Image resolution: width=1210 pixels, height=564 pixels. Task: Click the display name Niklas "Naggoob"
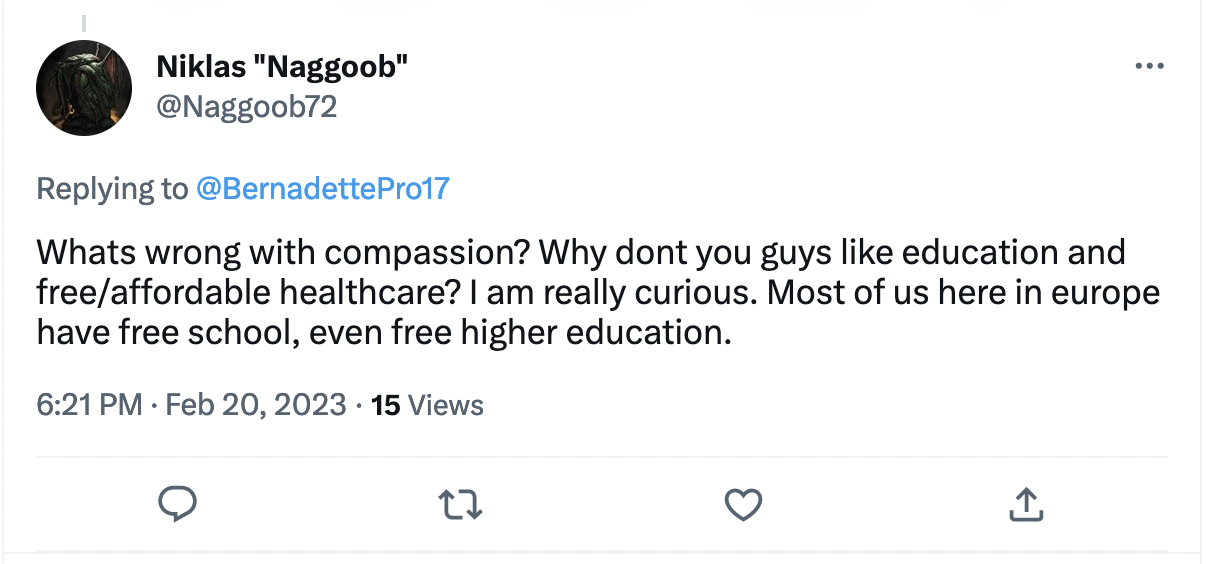(x=283, y=67)
